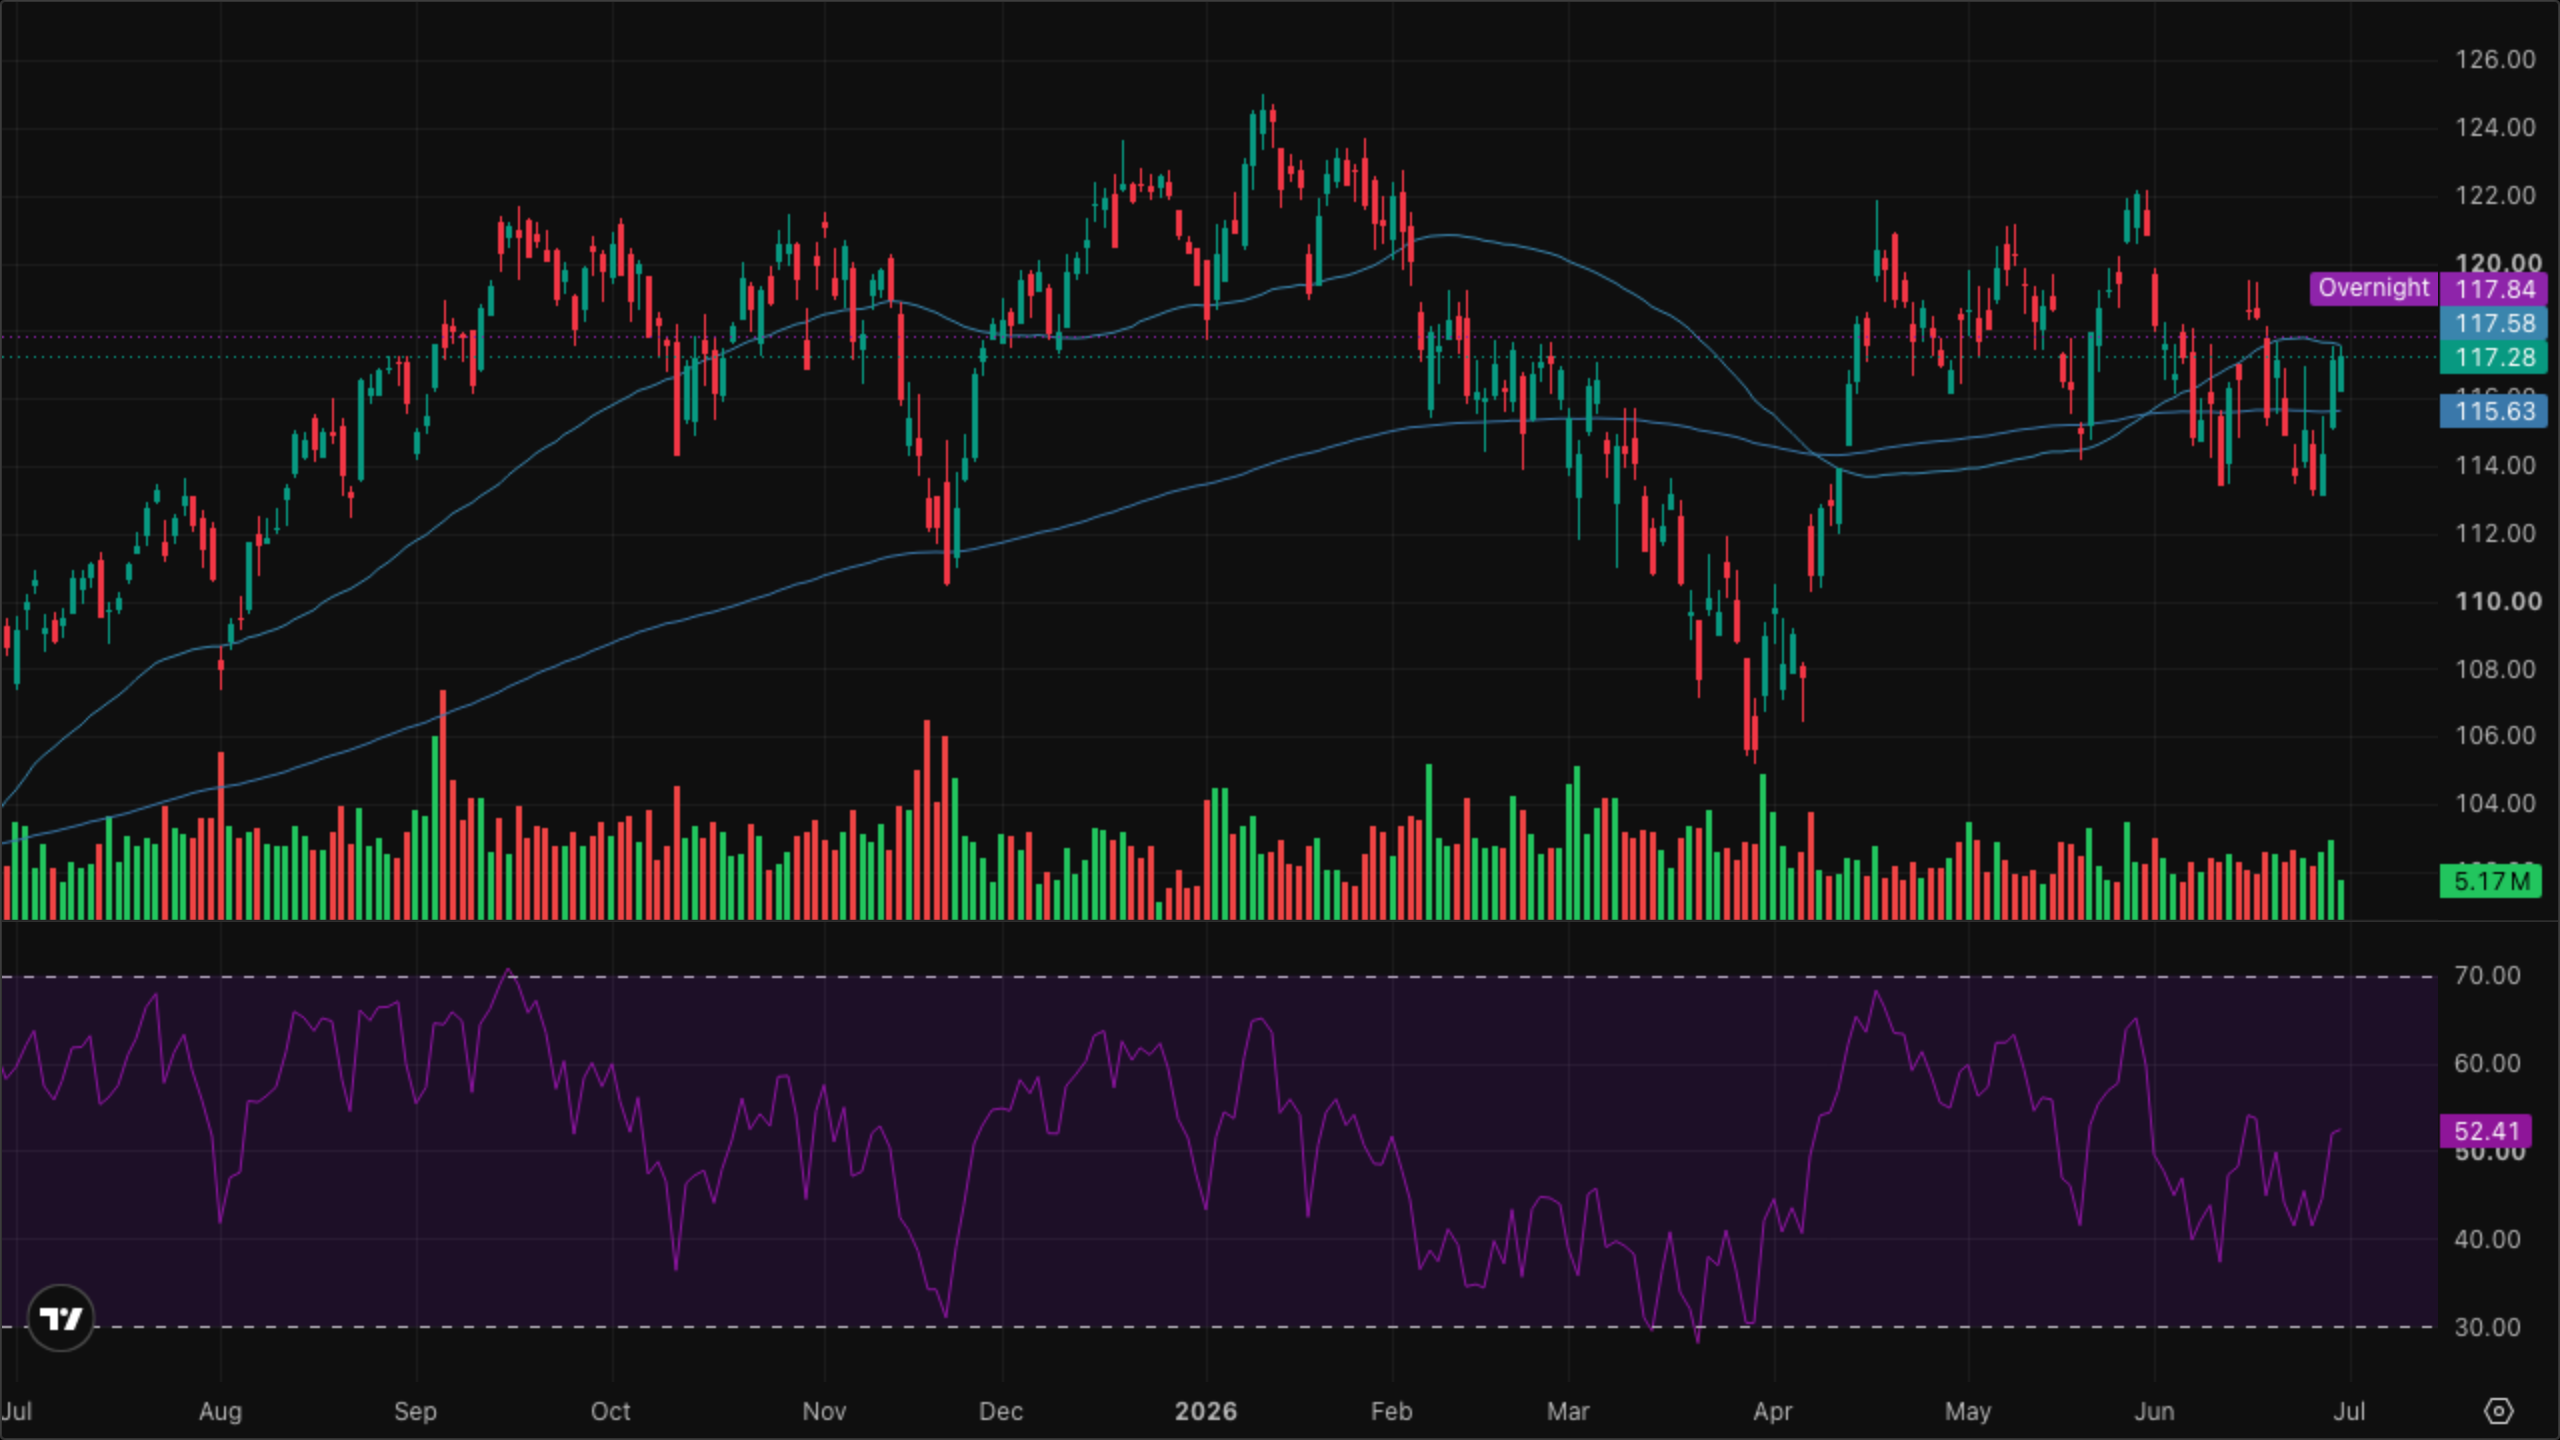
Task: Select the 117.58 moving average price tag
Action: [2494, 323]
